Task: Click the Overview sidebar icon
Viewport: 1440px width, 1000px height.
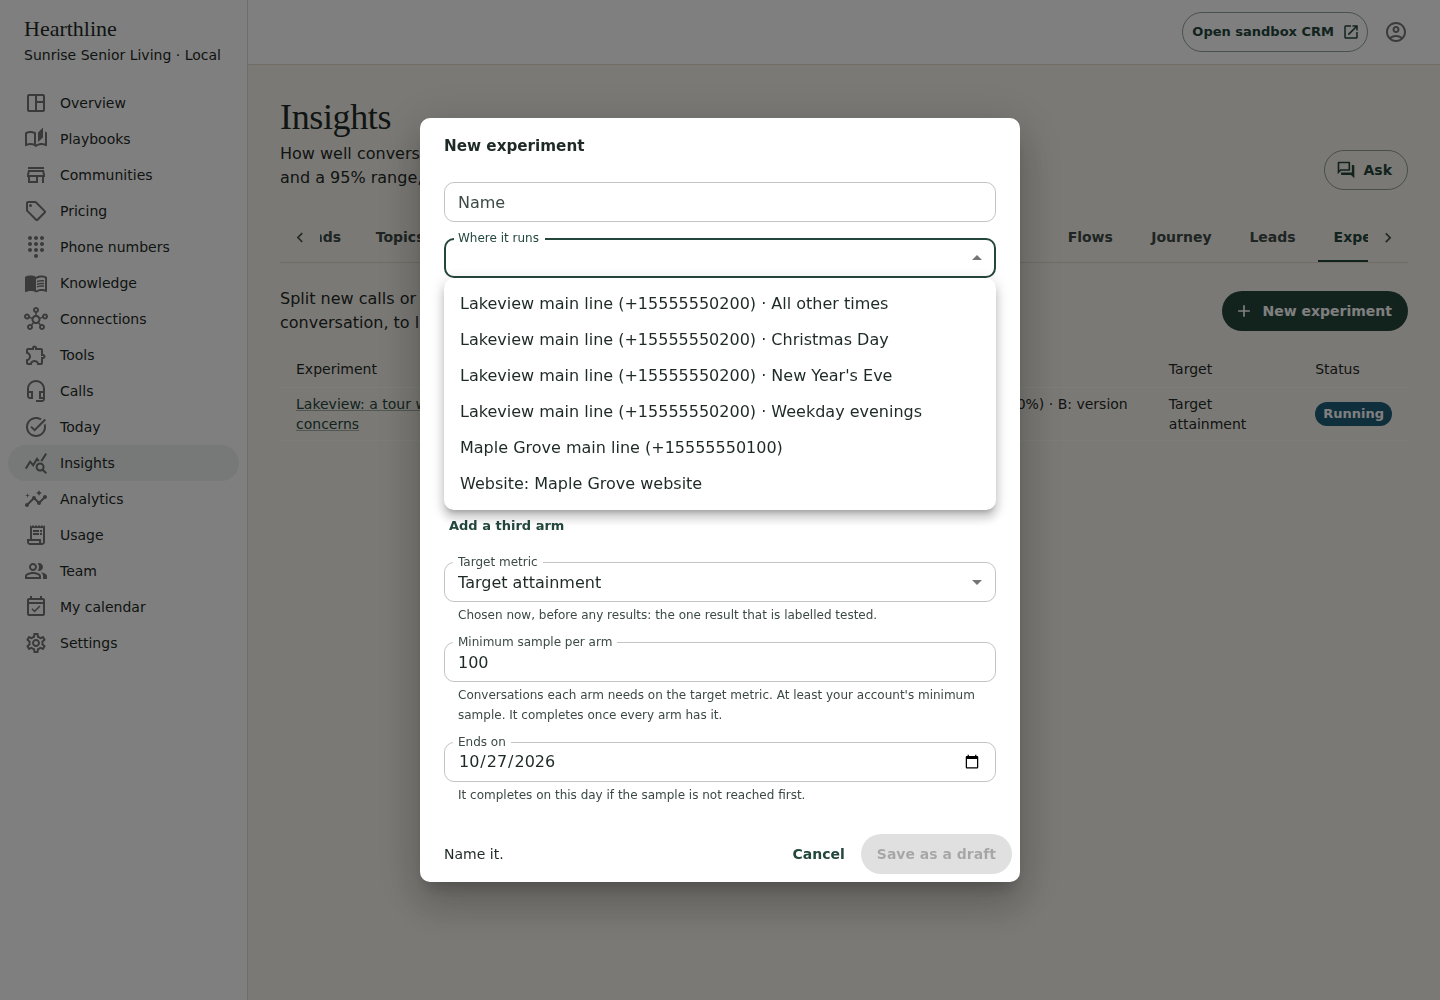Action: pos(36,103)
